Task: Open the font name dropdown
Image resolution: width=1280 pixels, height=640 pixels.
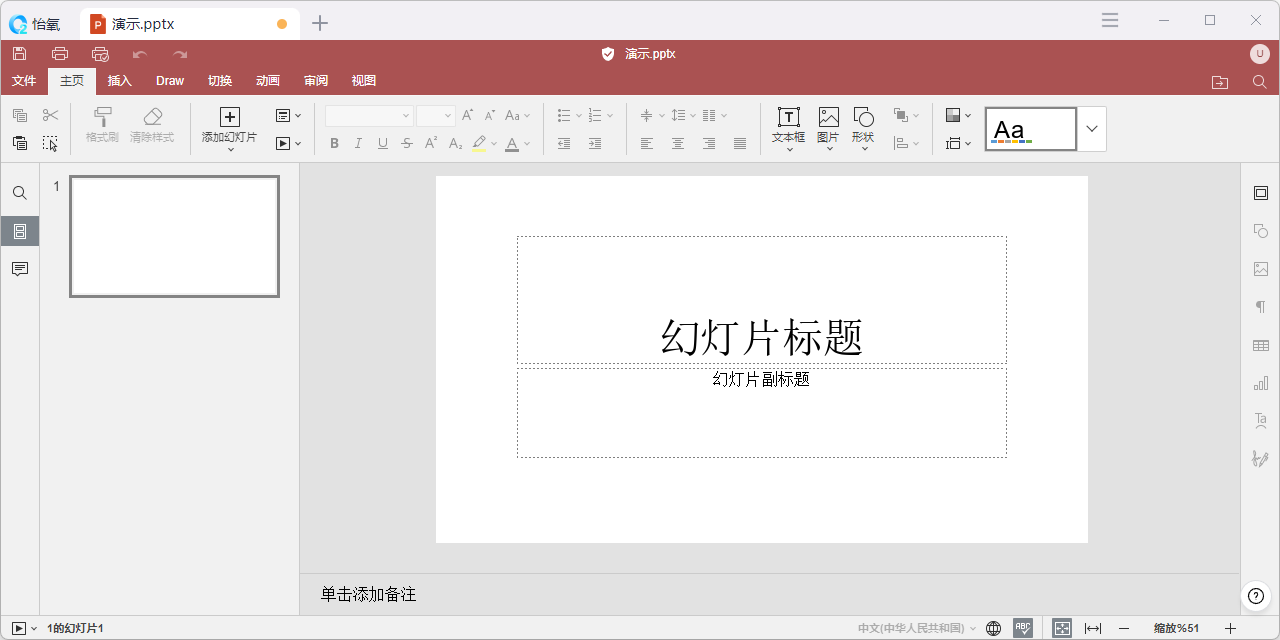Action: 369,116
